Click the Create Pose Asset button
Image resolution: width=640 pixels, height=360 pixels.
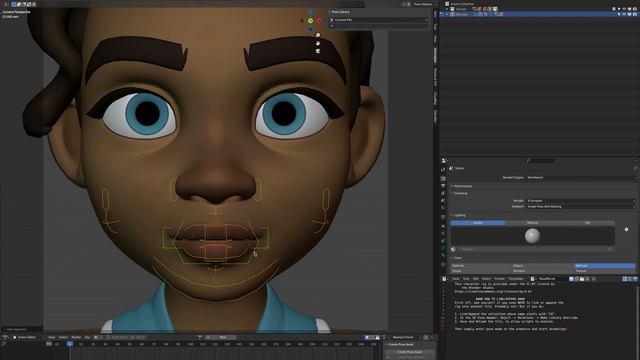[409, 351]
